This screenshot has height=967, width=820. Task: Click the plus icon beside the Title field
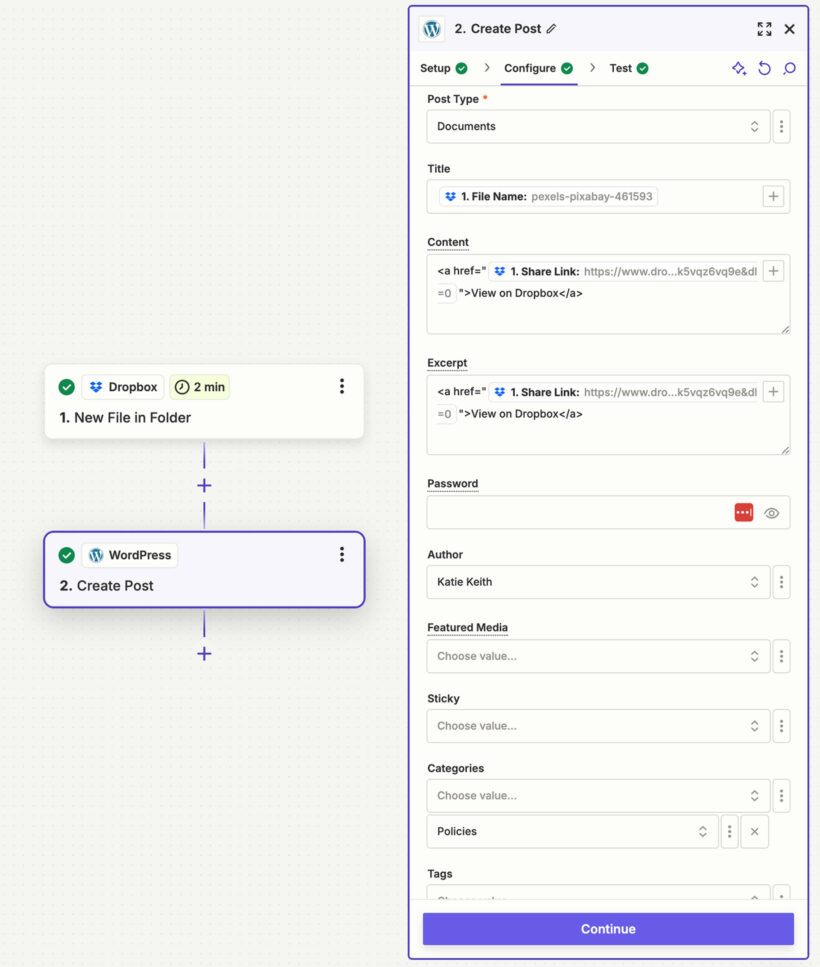click(x=773, y=196)
